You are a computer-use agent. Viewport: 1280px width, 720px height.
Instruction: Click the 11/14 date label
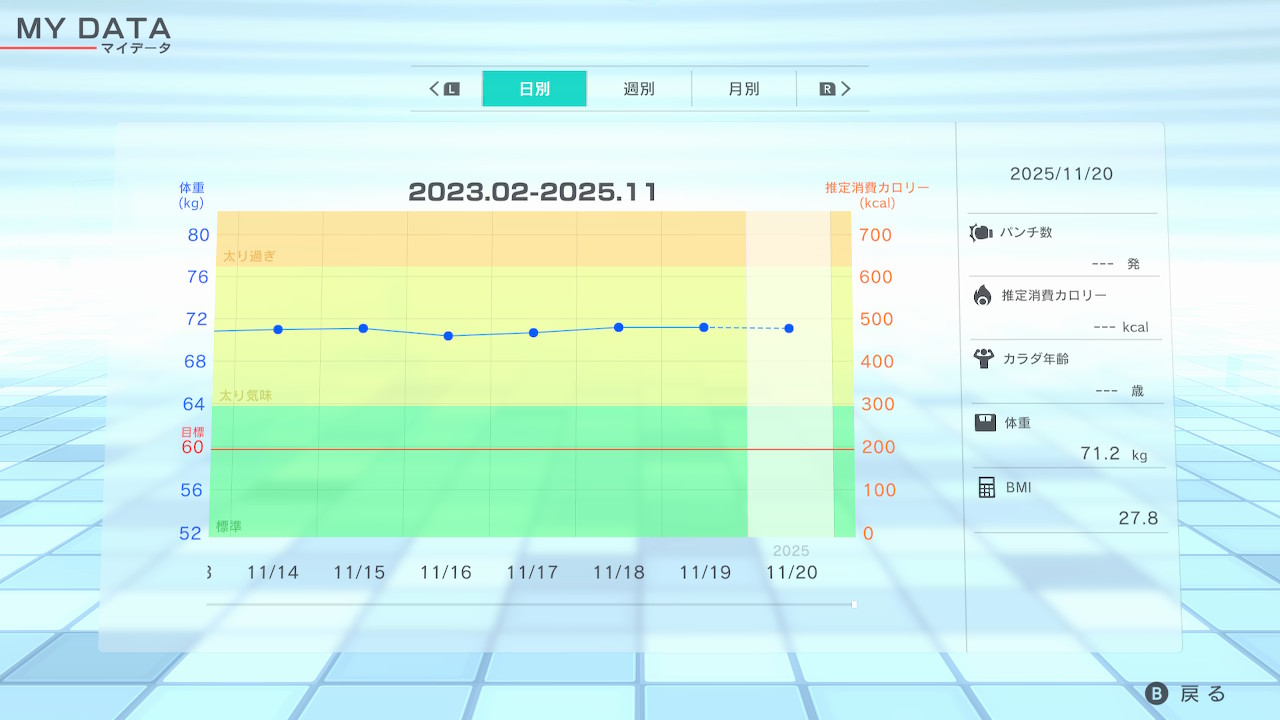coord(273,573)
